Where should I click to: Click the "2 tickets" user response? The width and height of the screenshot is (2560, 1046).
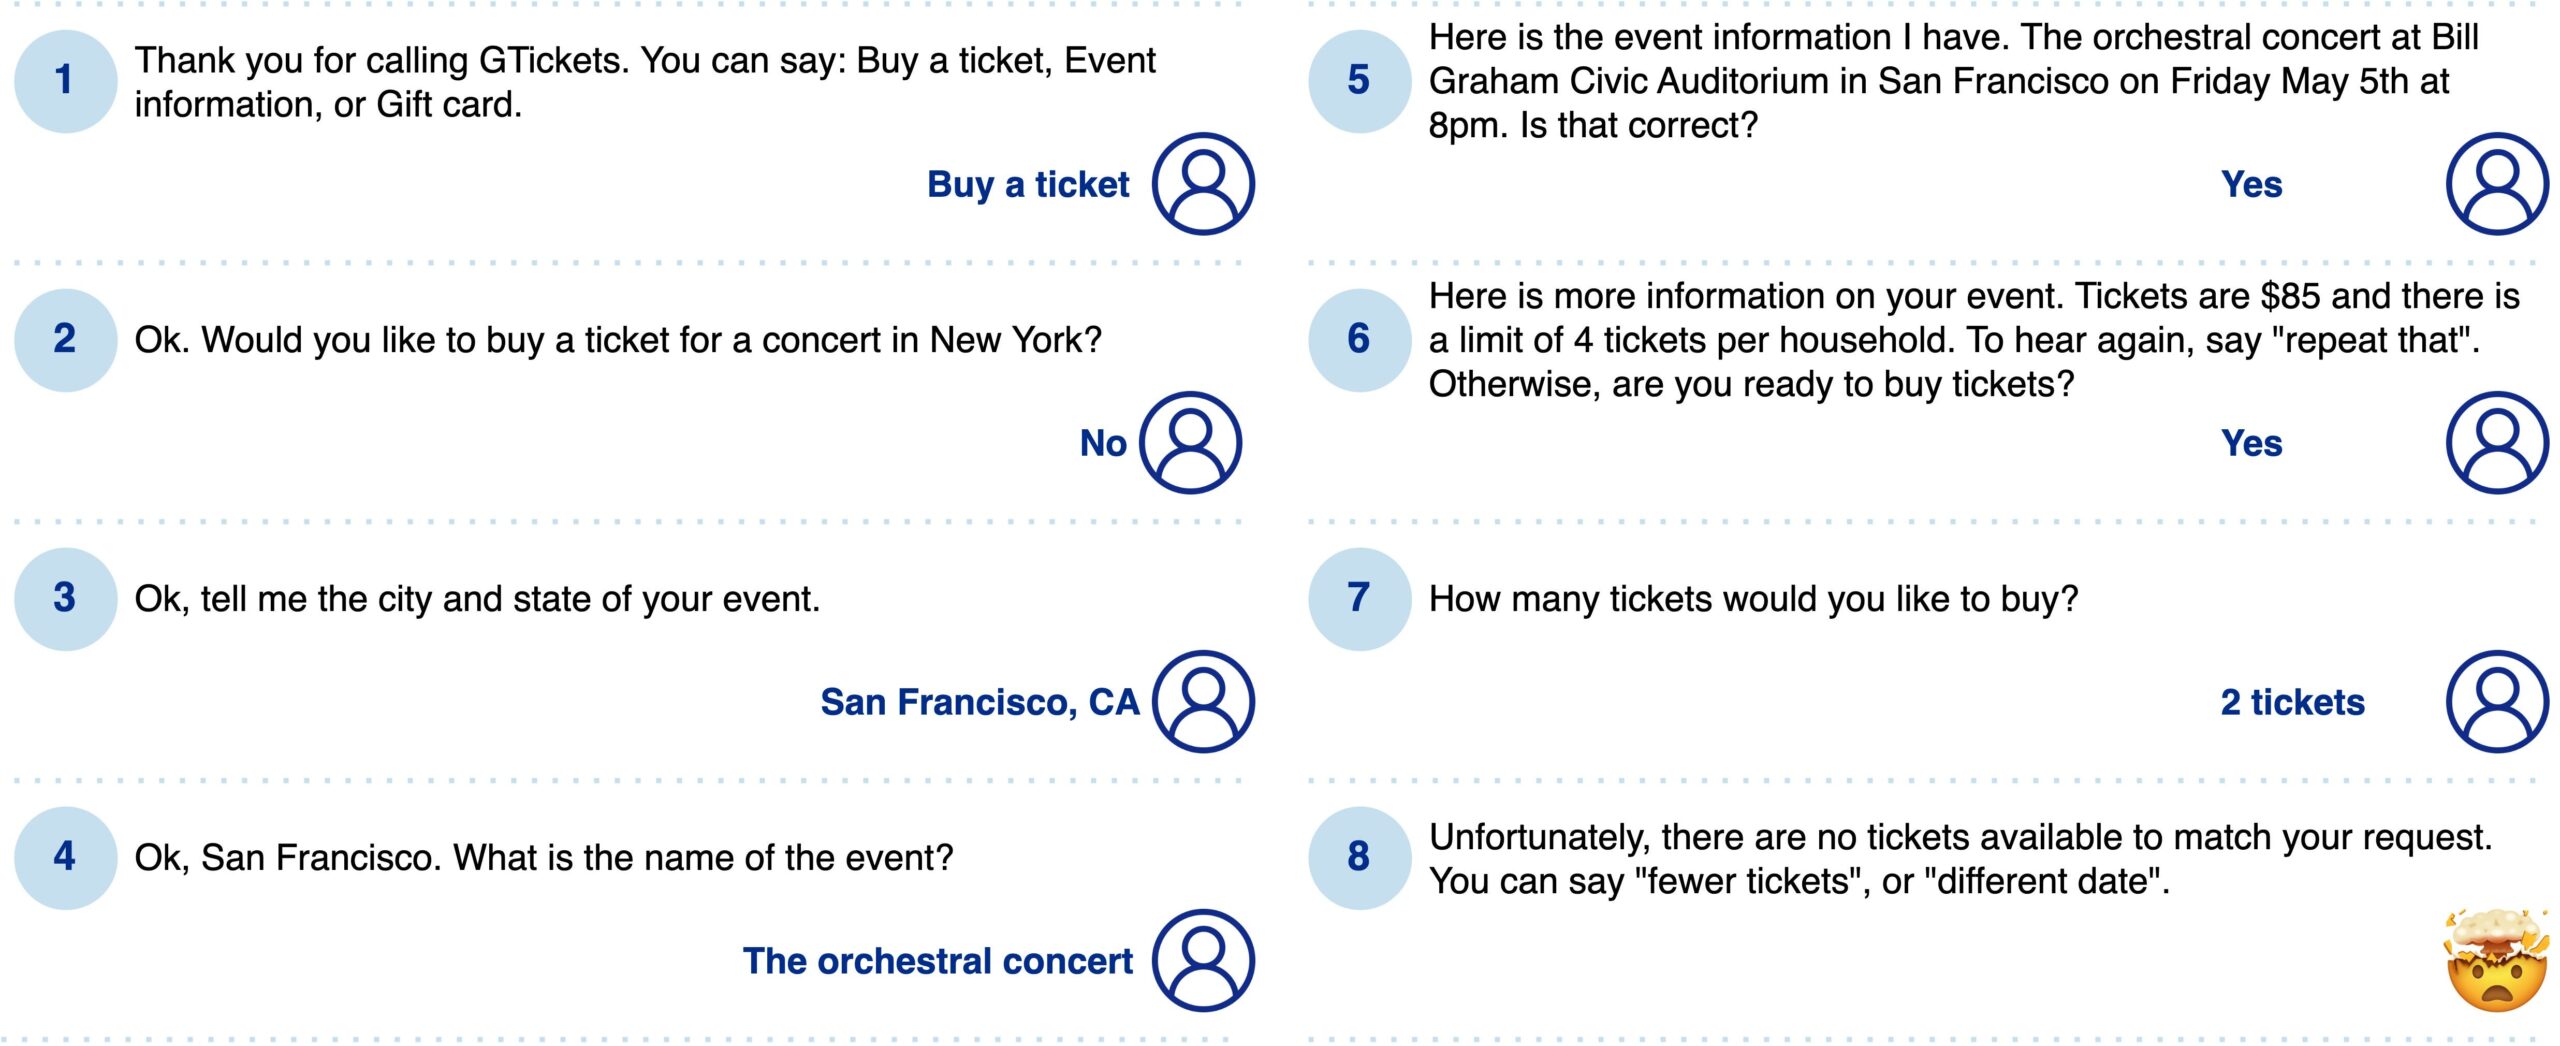coord(2292,702)
